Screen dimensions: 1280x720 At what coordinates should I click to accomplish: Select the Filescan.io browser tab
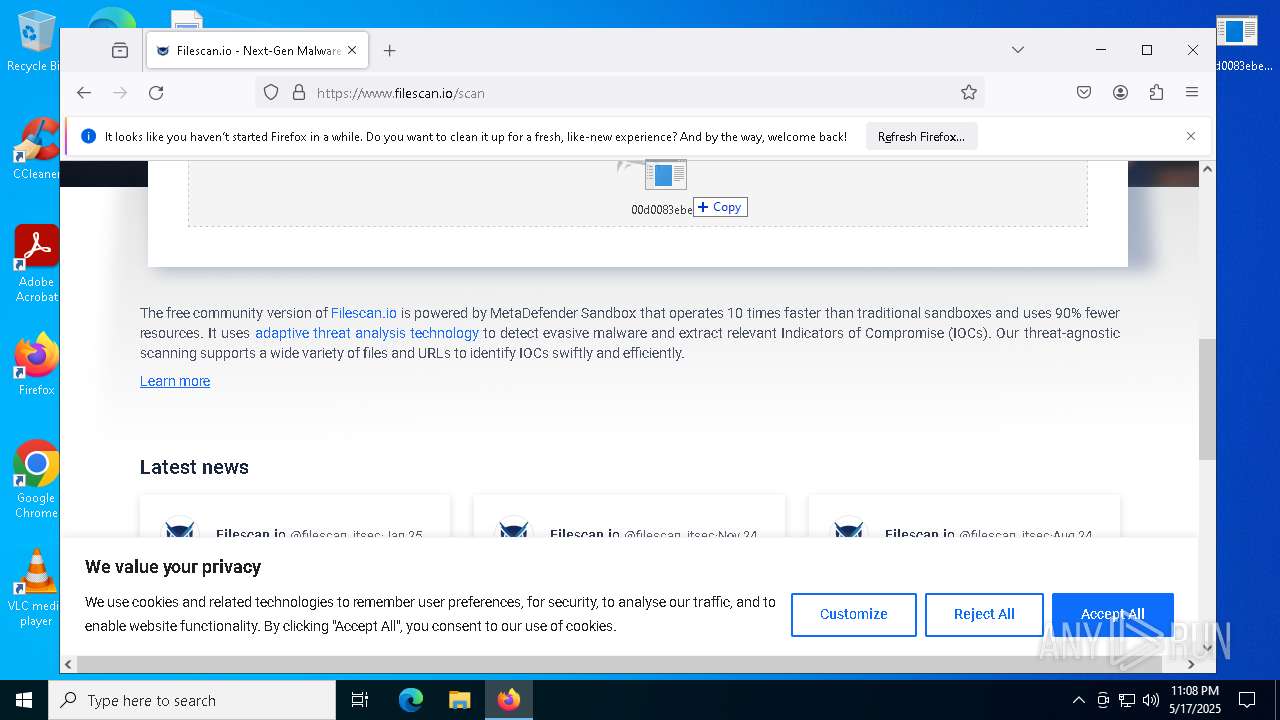(x=257, y=50)
